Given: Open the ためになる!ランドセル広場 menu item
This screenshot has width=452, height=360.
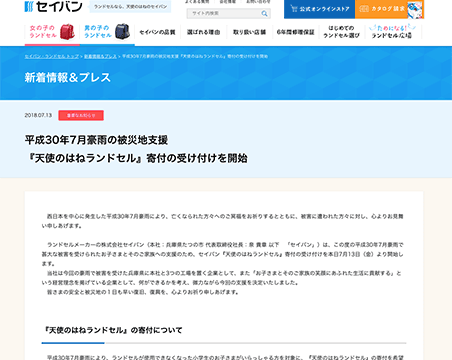Looking at the screenshot, I should point(393,32).
